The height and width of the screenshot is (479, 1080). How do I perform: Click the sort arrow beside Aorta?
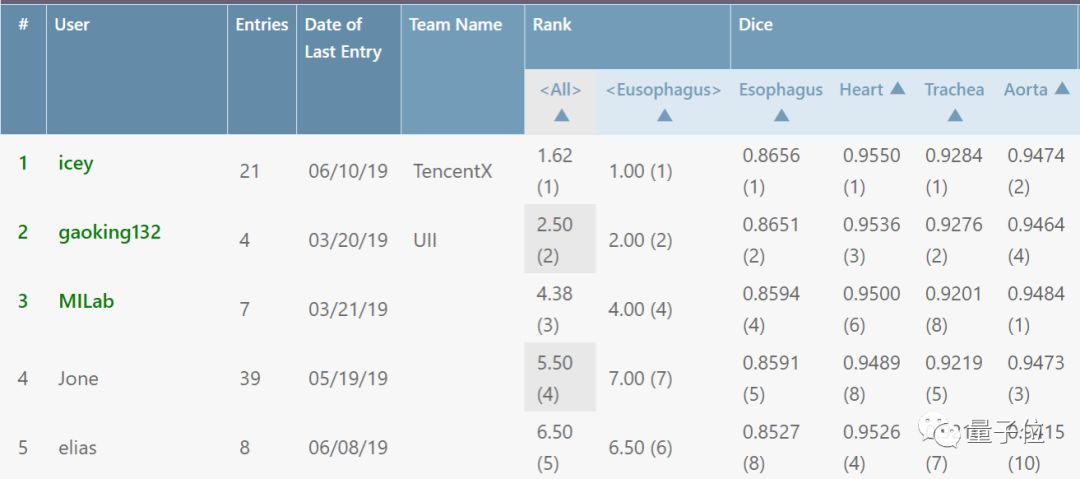click(1060, 89)
